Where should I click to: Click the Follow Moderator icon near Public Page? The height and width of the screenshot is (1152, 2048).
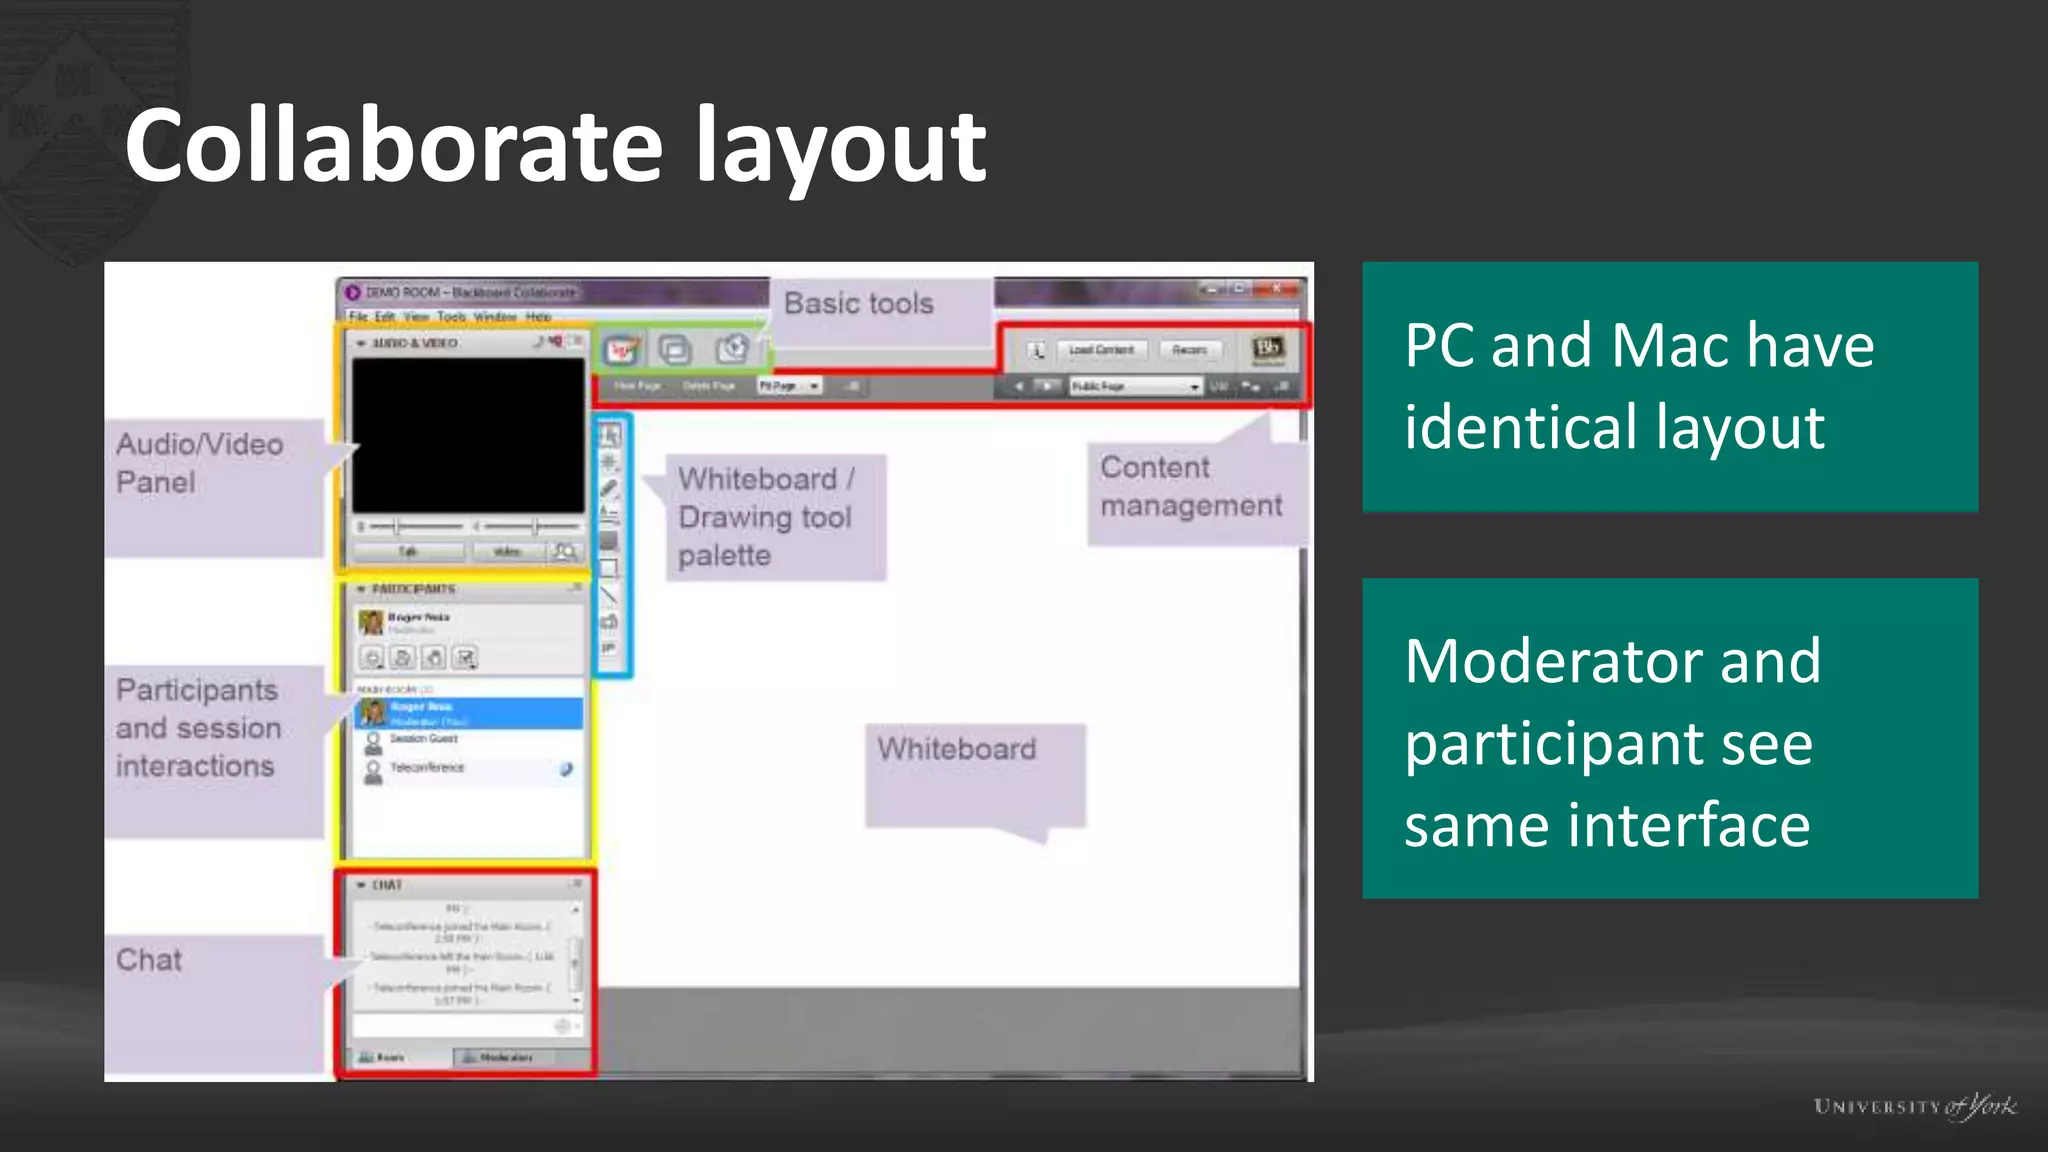click(x=1251, y=386)
